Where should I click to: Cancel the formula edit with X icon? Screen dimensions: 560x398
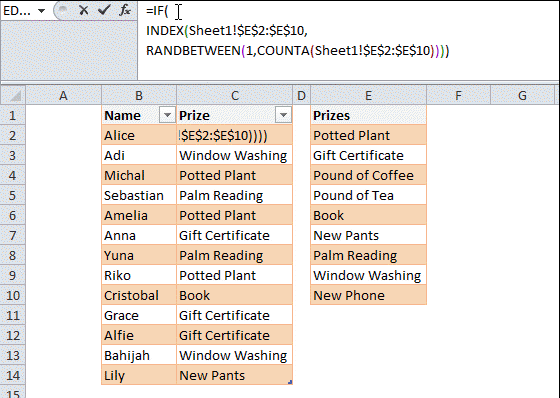84,10
